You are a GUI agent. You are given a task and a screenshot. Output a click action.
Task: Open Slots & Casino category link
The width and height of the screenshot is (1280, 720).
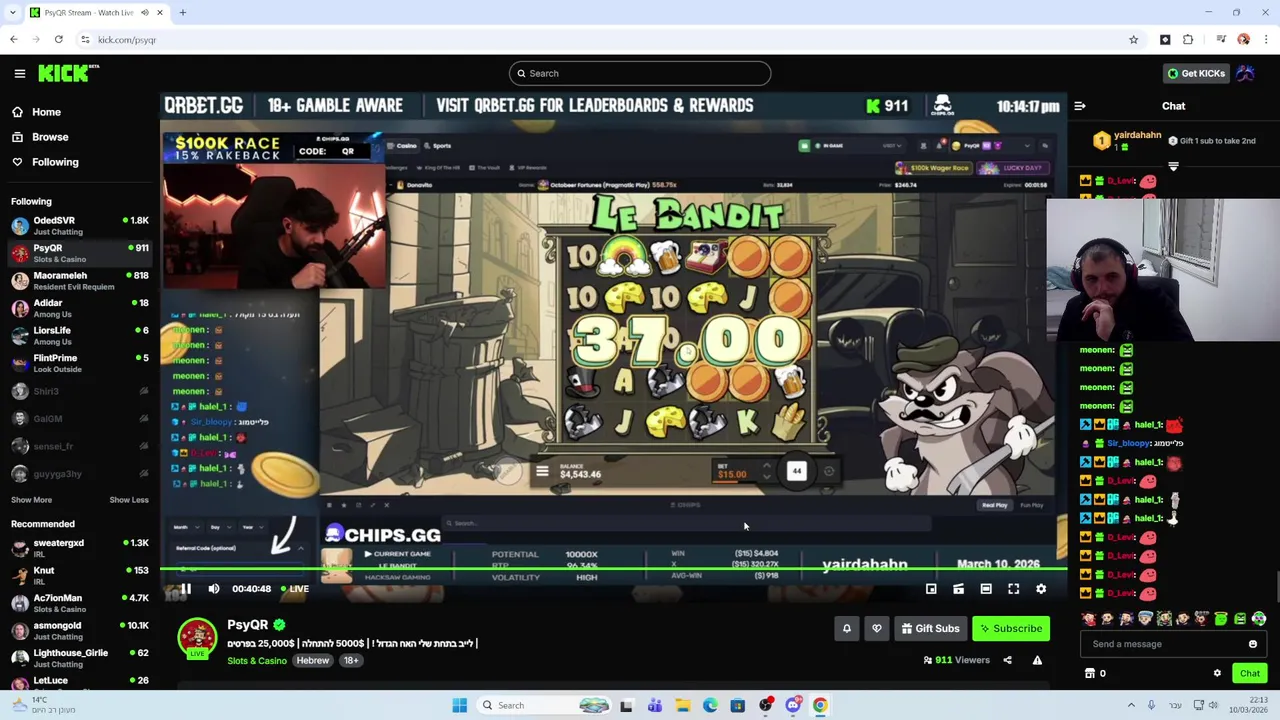(x=256, y=661)
